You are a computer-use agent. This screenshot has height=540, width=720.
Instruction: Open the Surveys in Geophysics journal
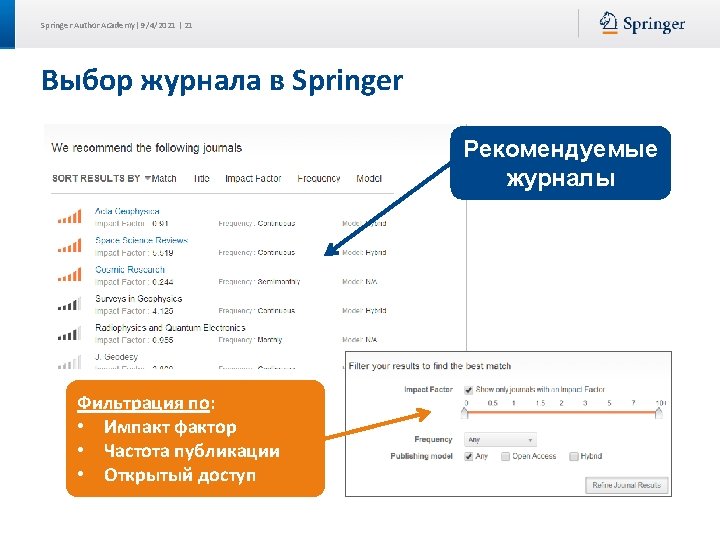tap(138, 298)
